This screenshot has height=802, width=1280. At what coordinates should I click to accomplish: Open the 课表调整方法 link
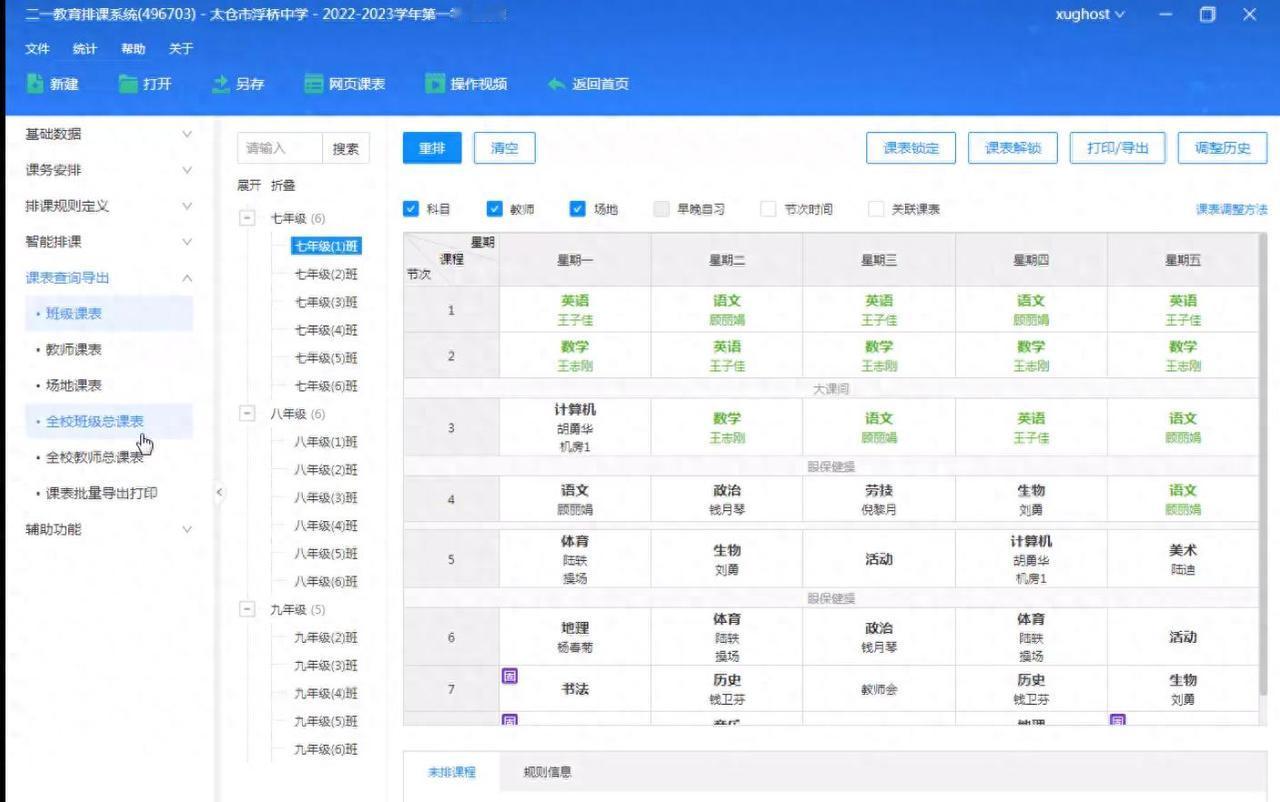(1232, 209)
